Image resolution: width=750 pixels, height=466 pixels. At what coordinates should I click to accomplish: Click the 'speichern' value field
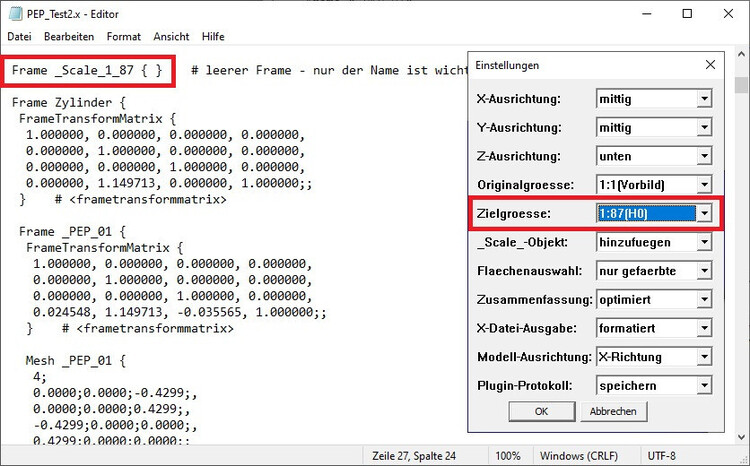coord(647,386)
